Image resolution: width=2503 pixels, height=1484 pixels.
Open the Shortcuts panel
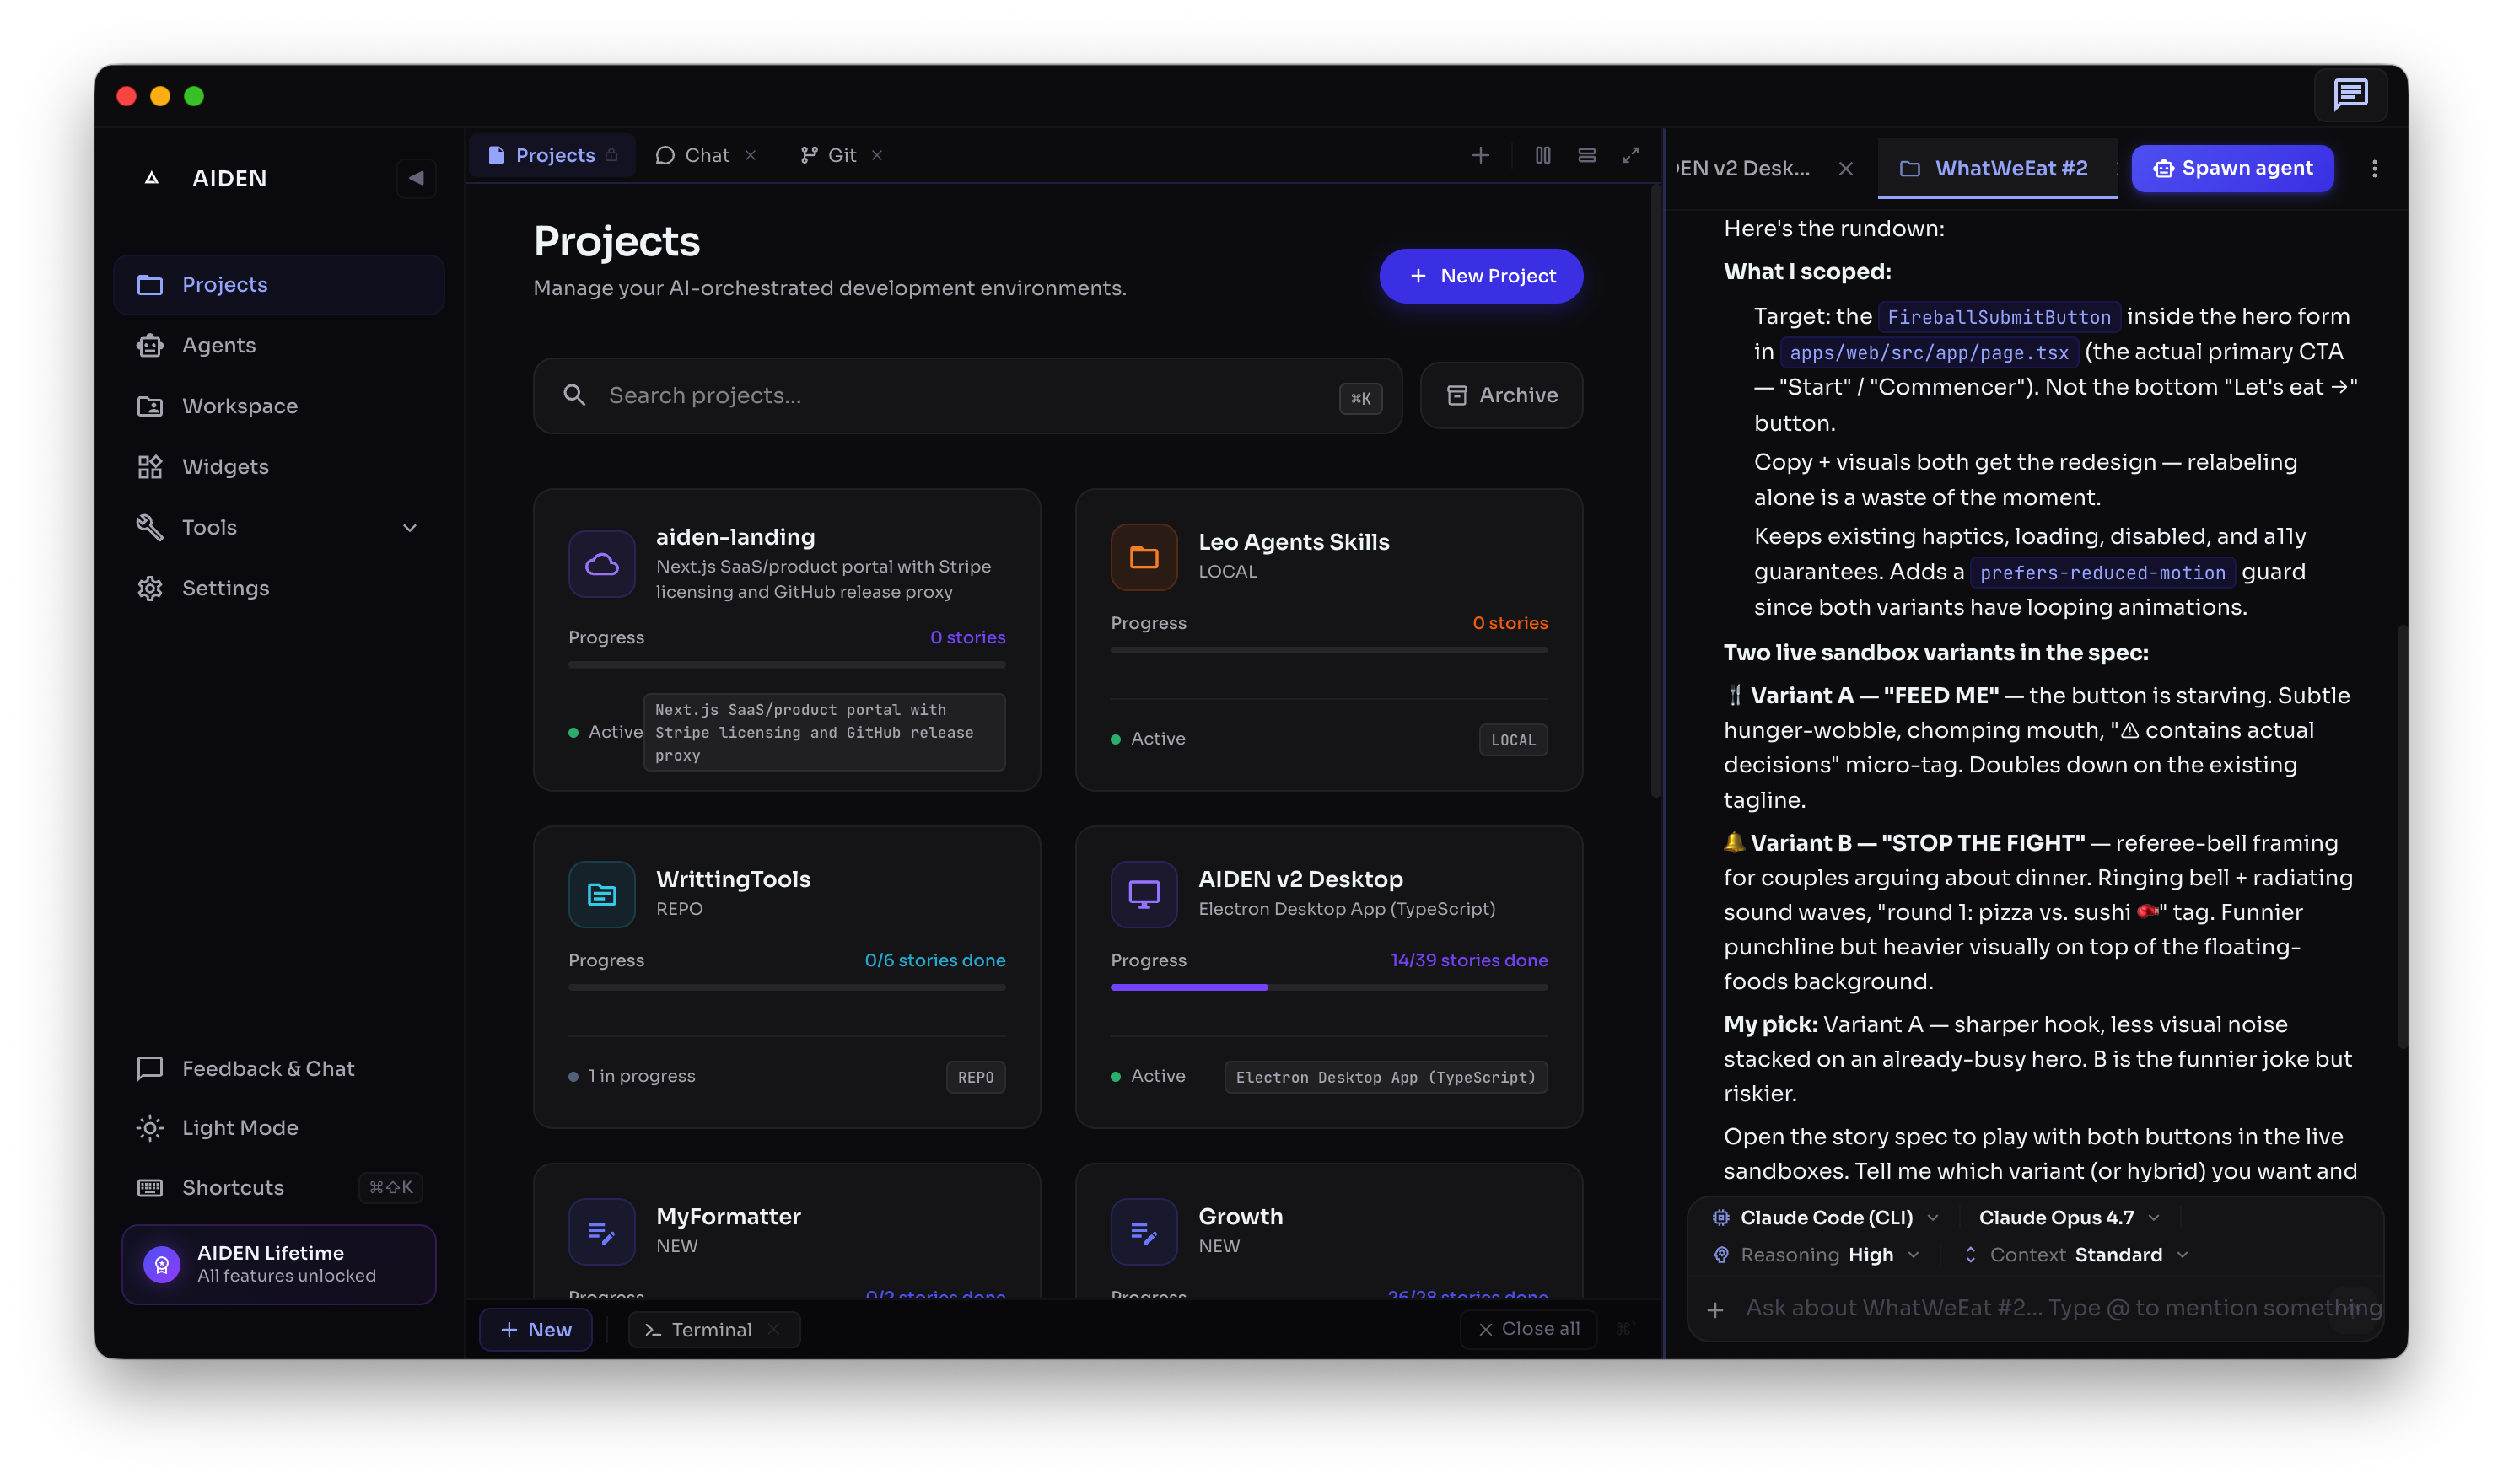pos(278,1187)
